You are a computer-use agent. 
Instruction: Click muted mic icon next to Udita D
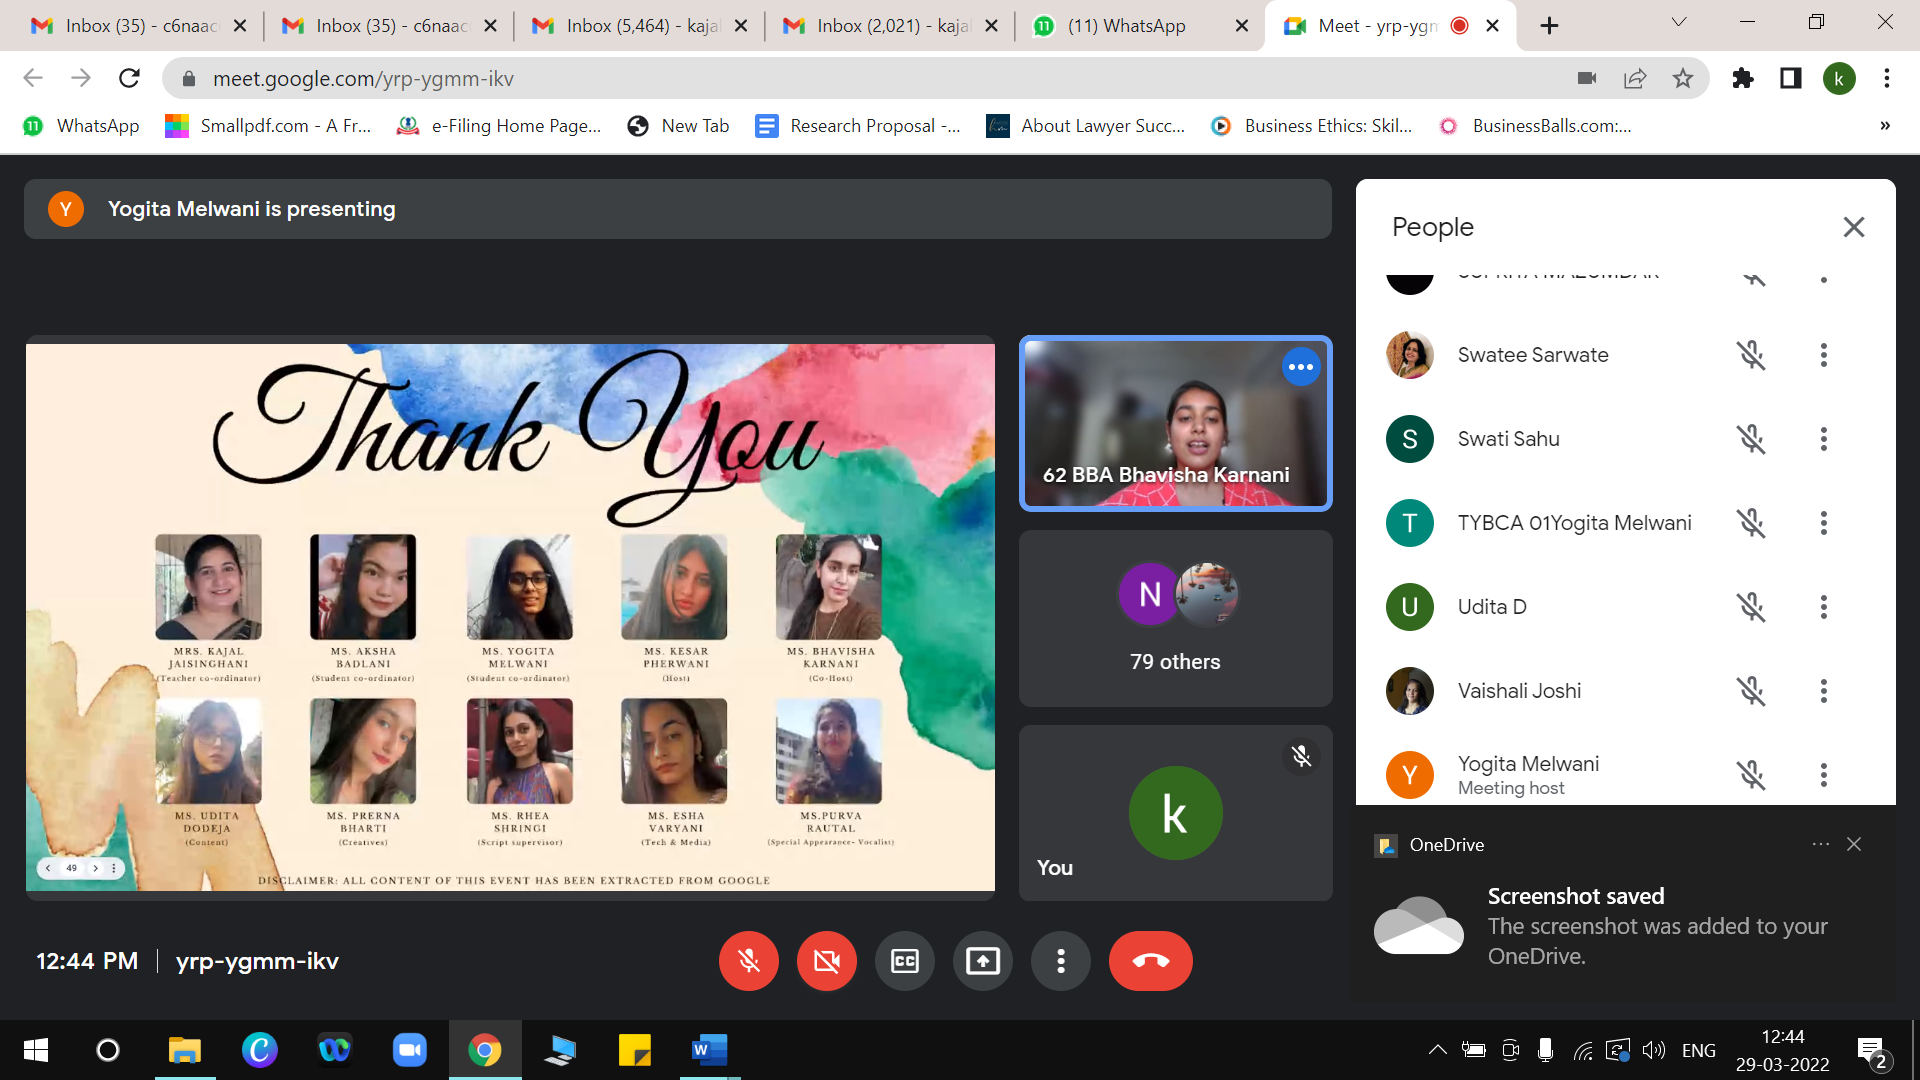pos(1750,607)
